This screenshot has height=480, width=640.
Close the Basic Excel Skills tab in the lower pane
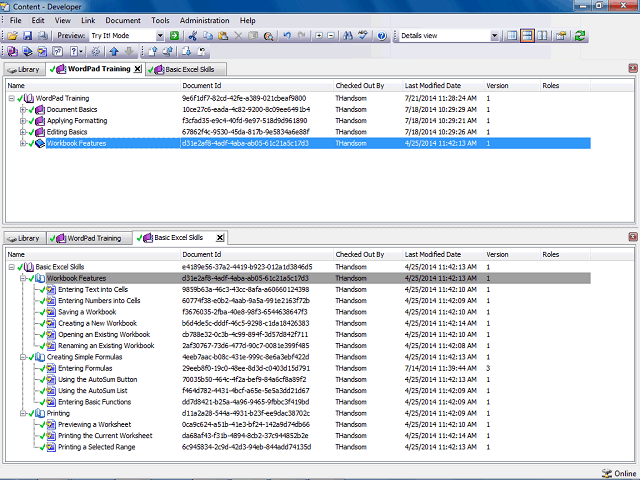[220, 238]
